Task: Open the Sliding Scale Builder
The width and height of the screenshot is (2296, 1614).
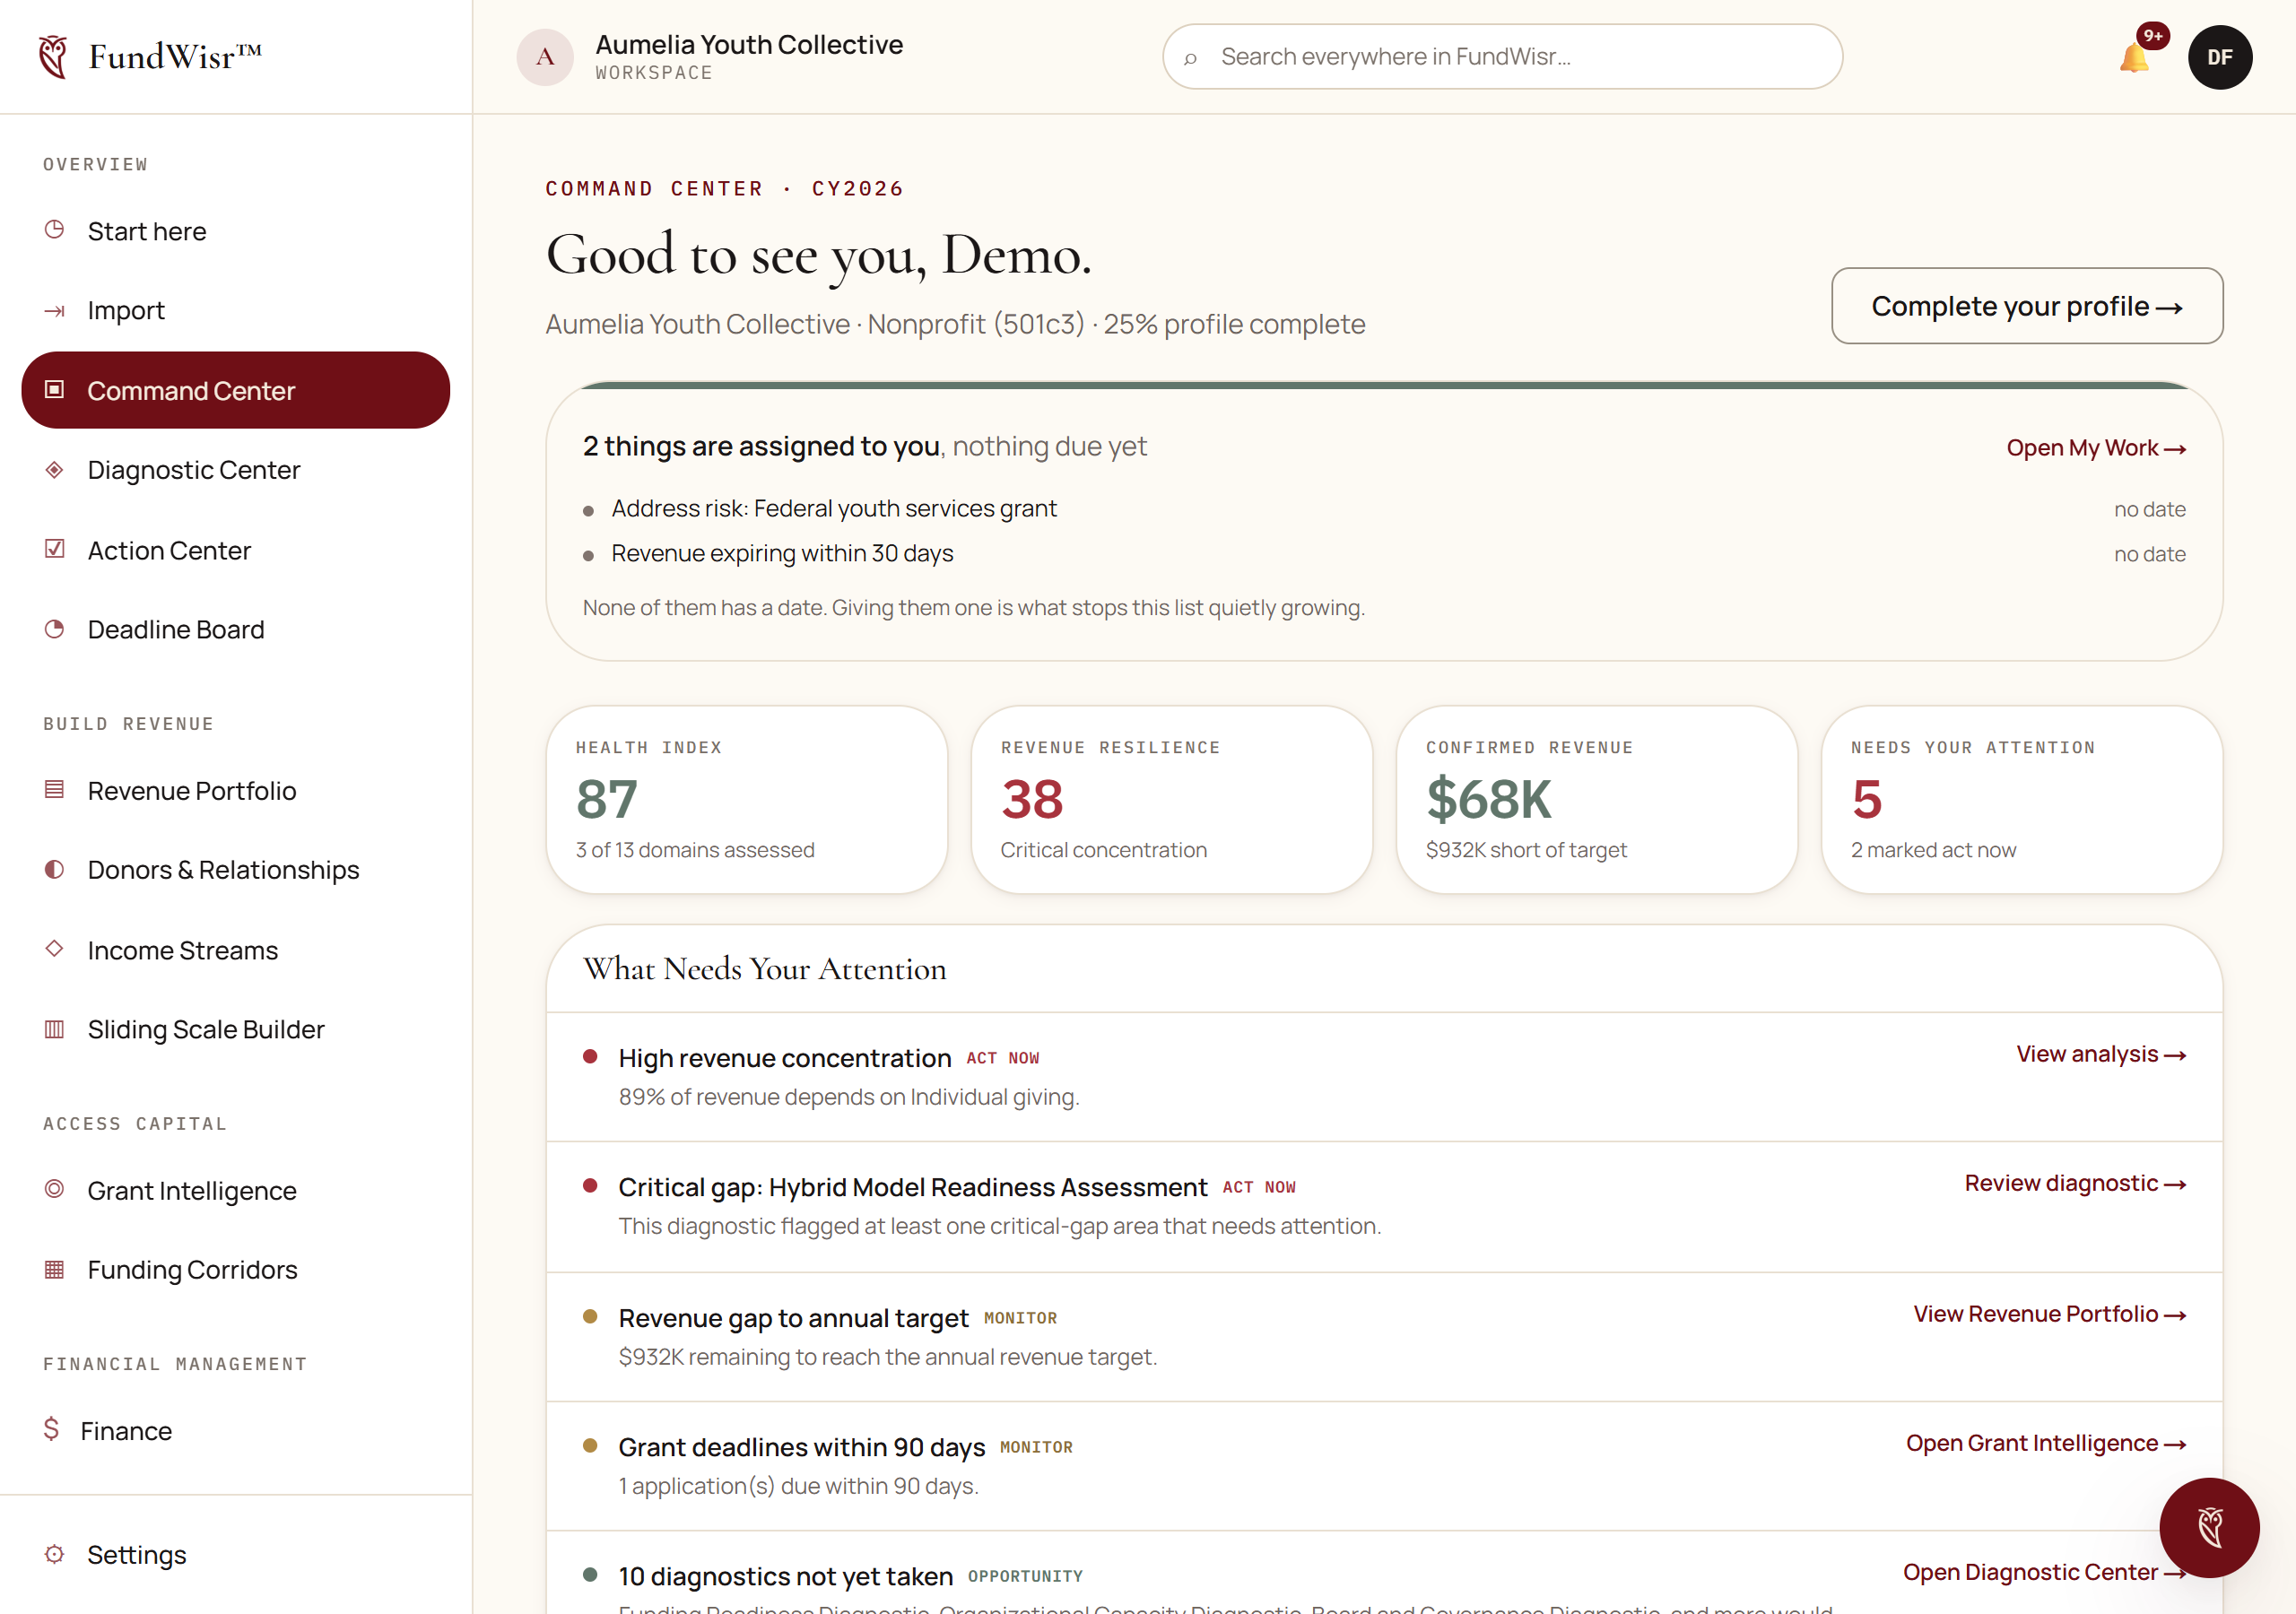Action: click(x=236, y=1030)
